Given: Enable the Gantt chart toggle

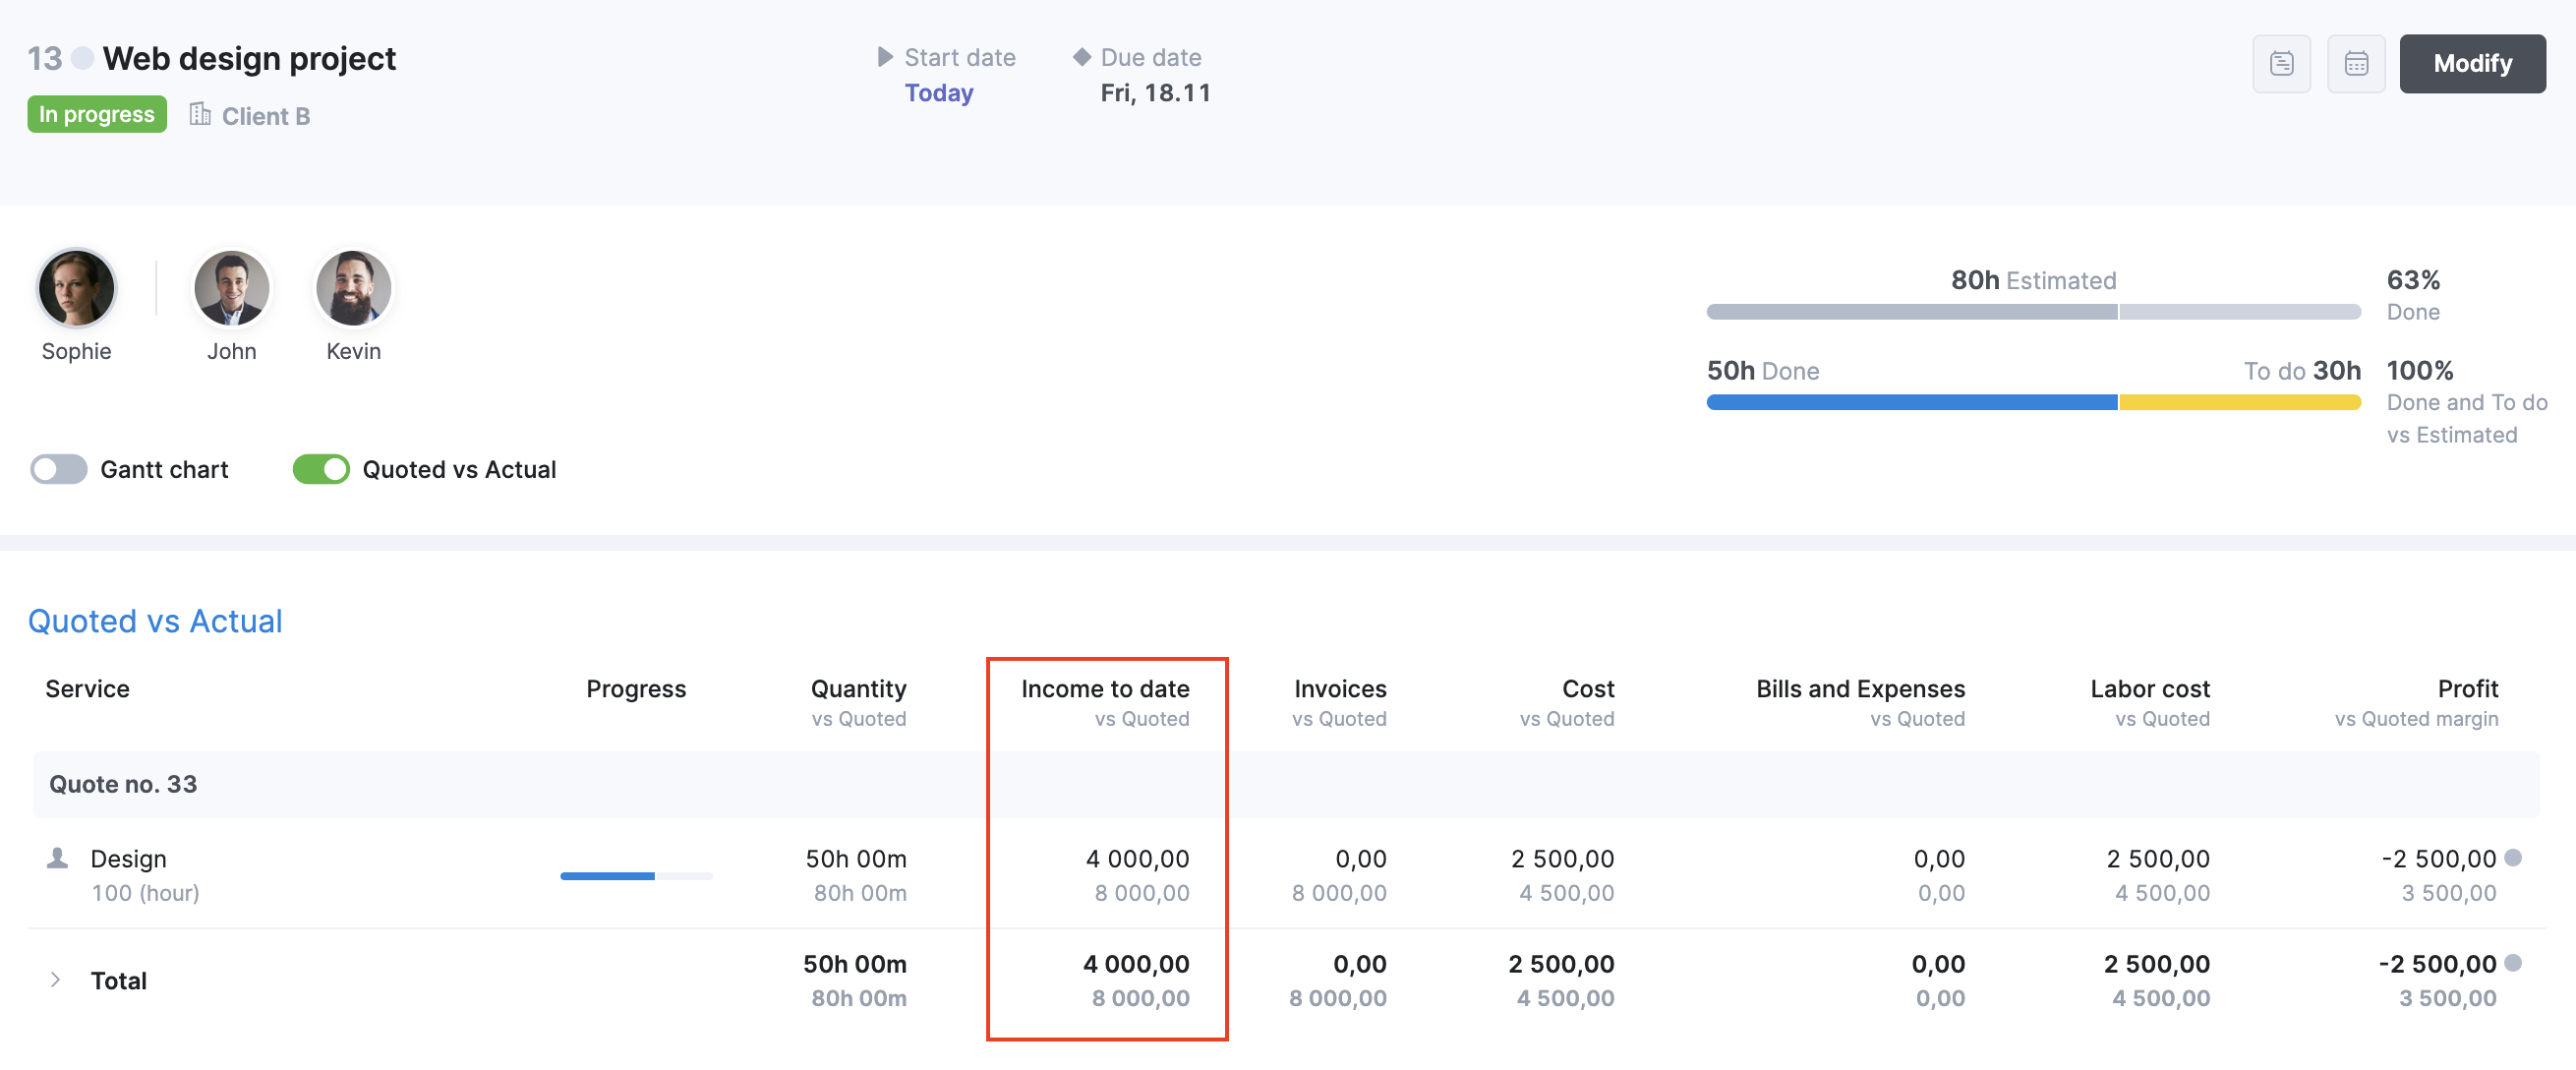Looking at the screenshot, I should coord(59,469).
